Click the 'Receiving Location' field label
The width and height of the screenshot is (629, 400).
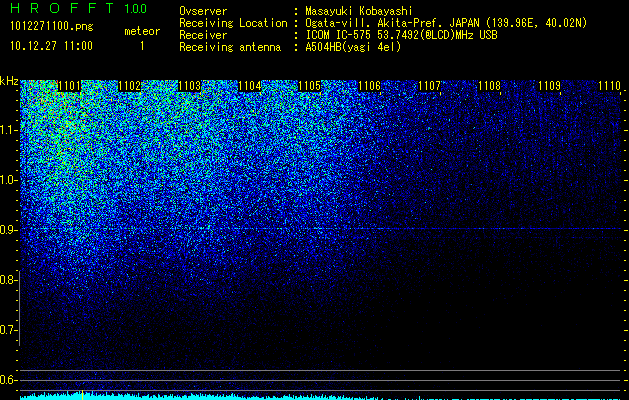(233, 23)
